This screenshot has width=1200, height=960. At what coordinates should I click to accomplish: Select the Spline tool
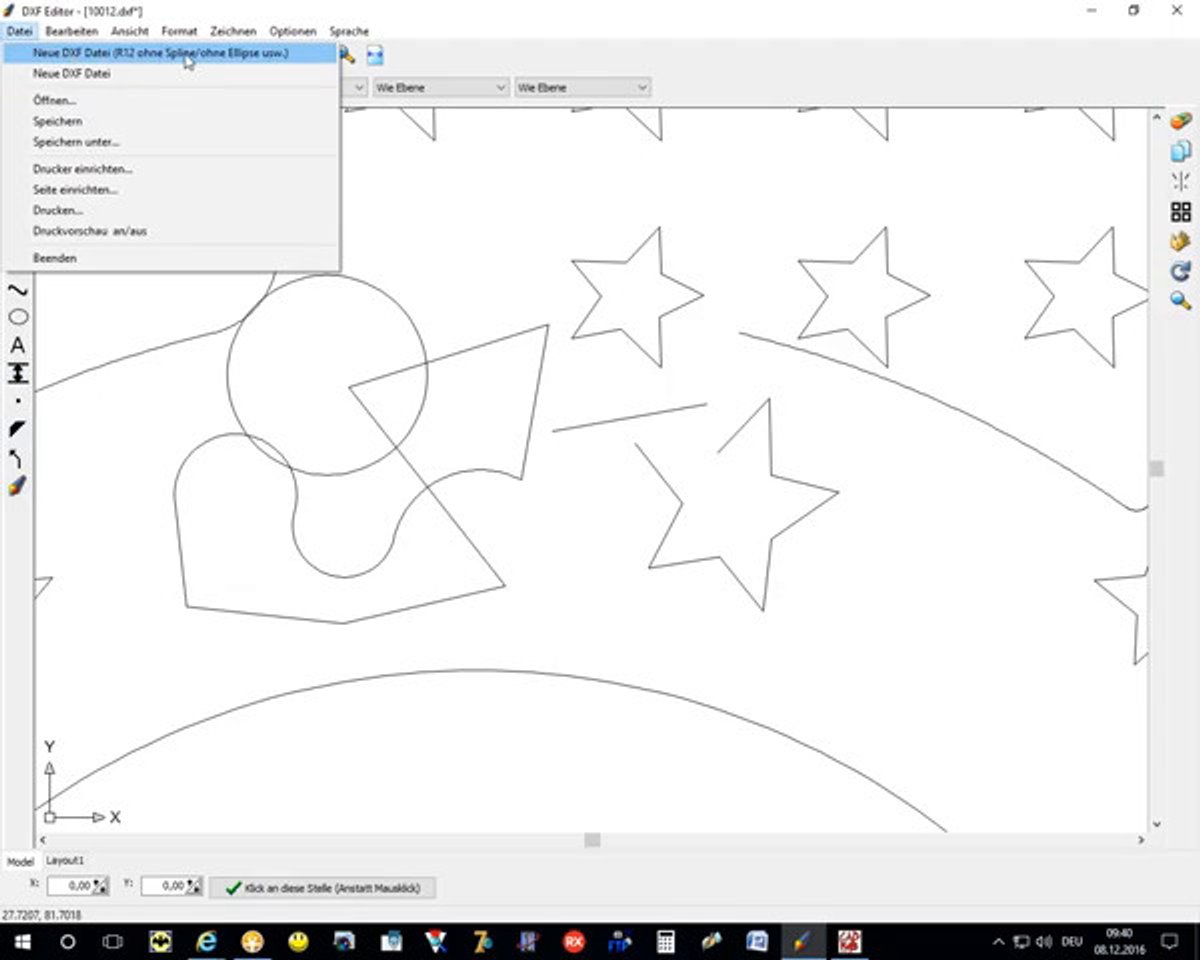(17, 288)
